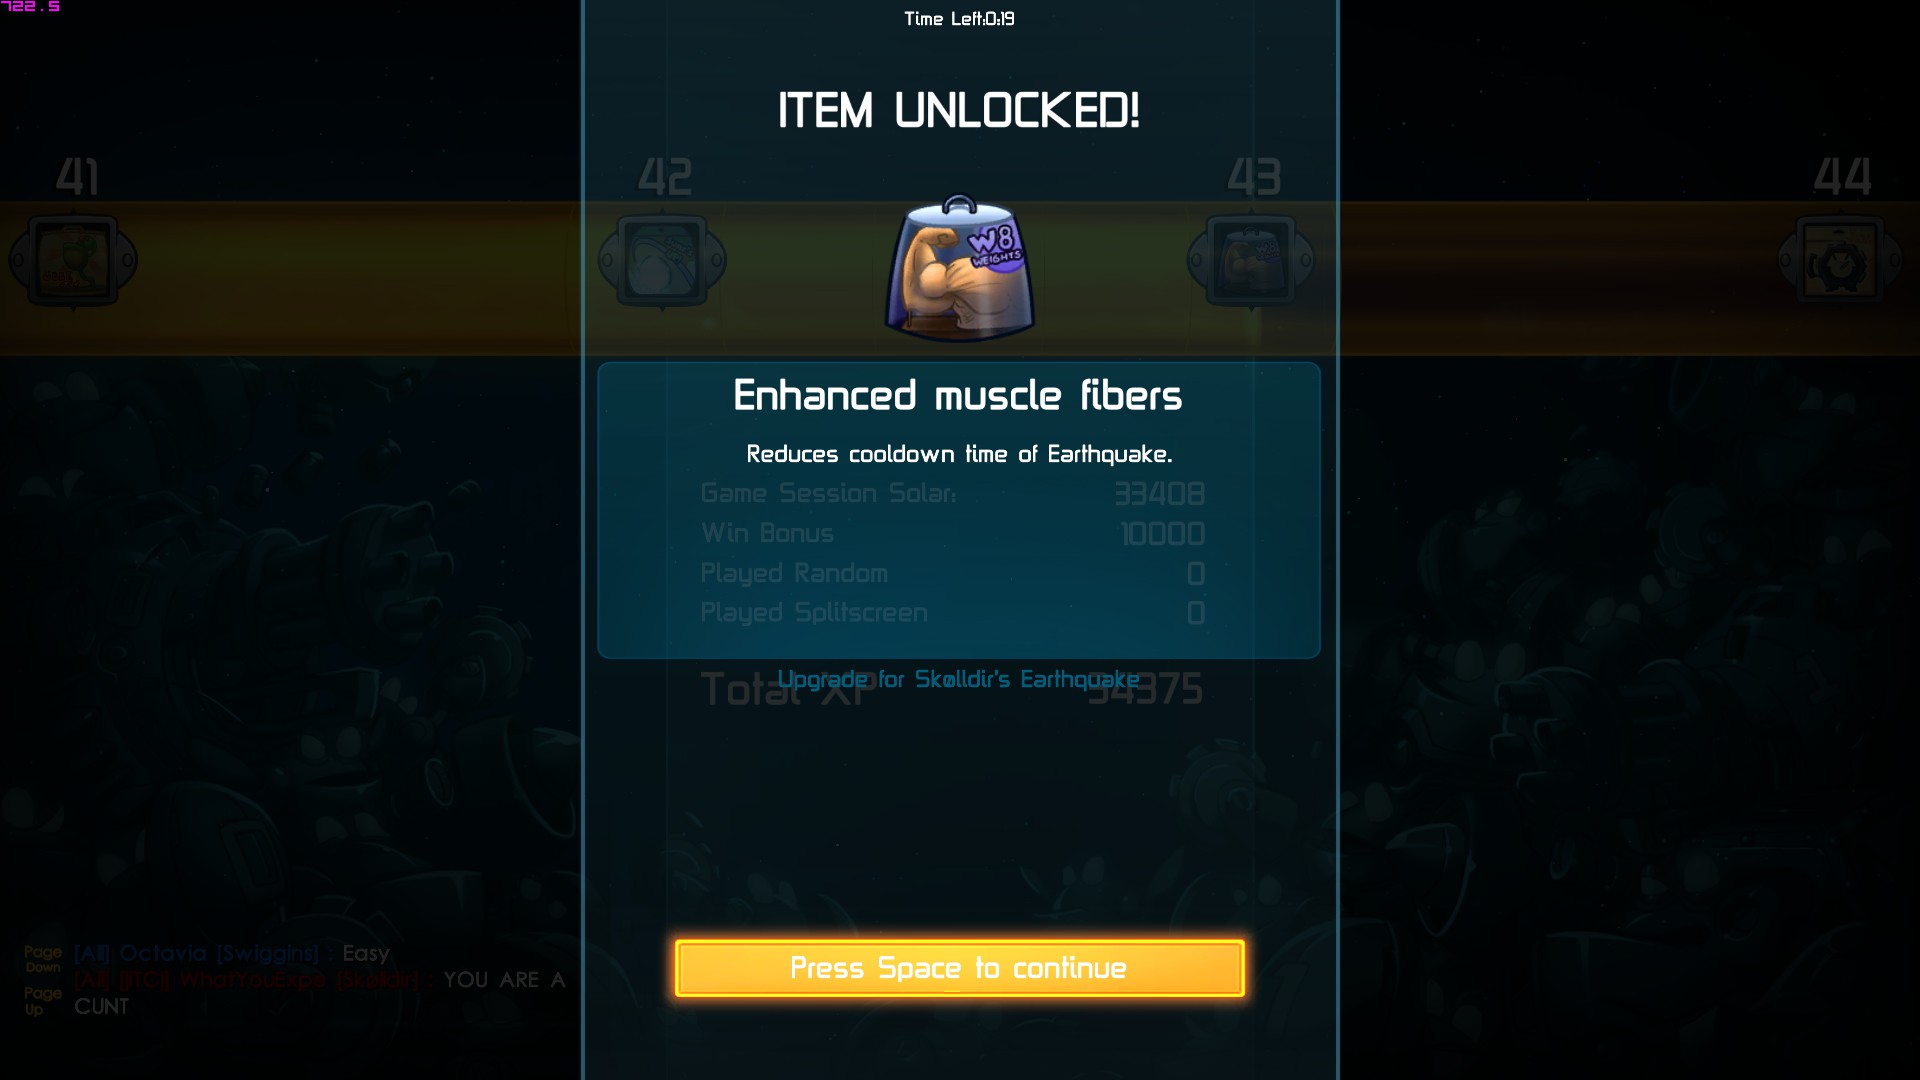Click the Game Session Solar row
Viewport: 1920px width, 1080px height.
[x=952, y=493]
